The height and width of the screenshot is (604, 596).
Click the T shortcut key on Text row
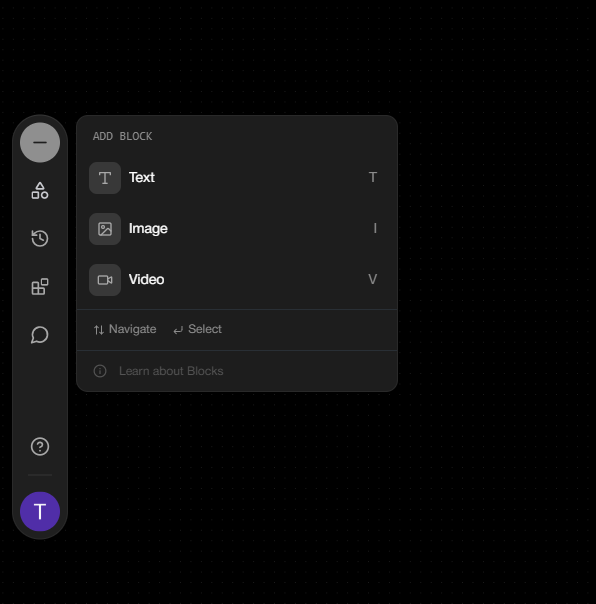pos(373,178)
